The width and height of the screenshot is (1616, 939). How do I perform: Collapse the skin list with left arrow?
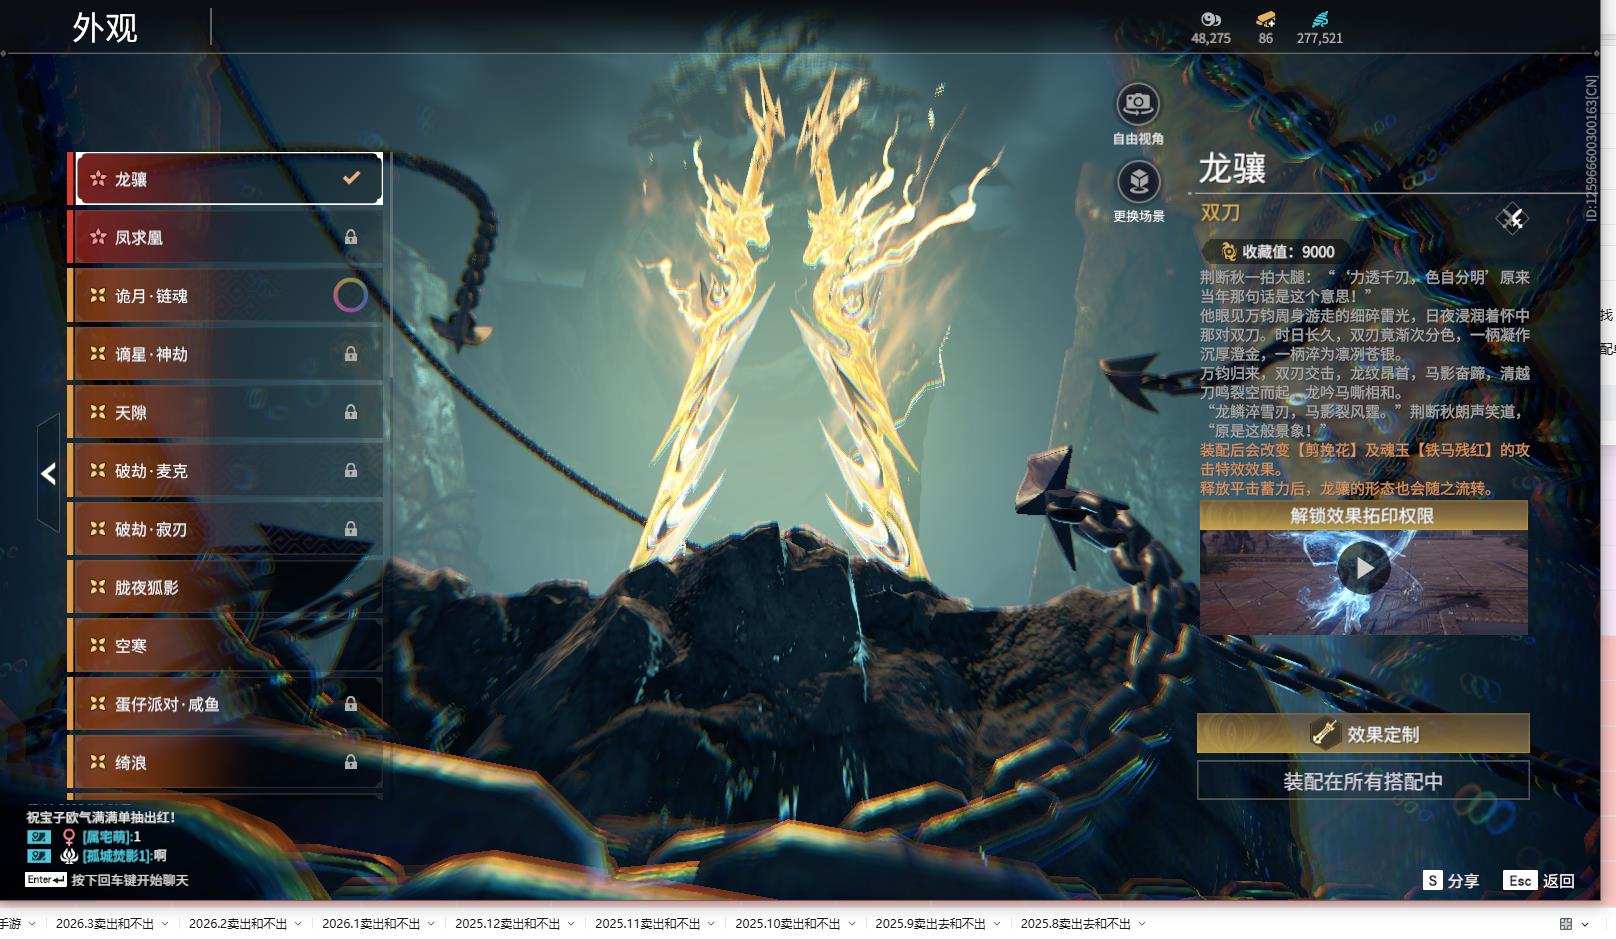coord(48,473)
